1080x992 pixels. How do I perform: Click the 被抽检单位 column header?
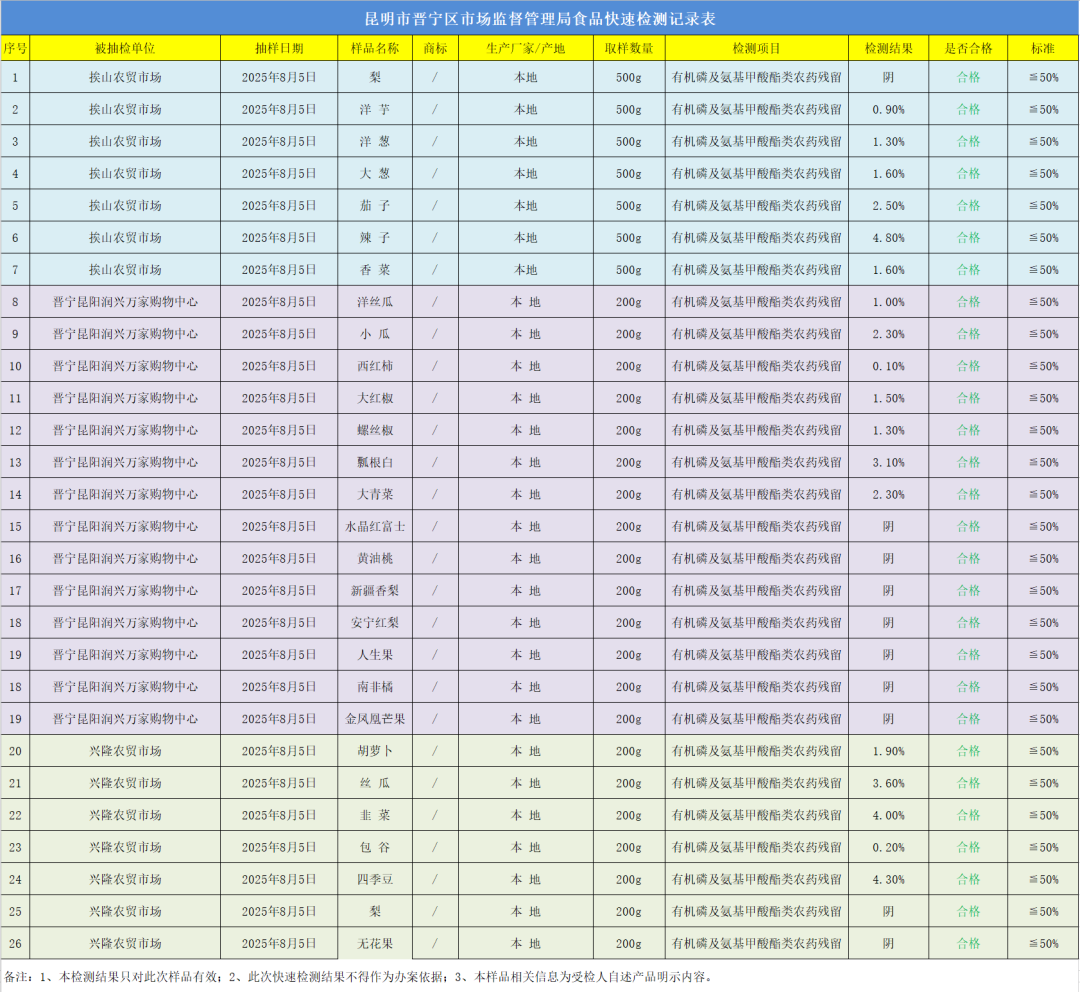click(125, 48)
